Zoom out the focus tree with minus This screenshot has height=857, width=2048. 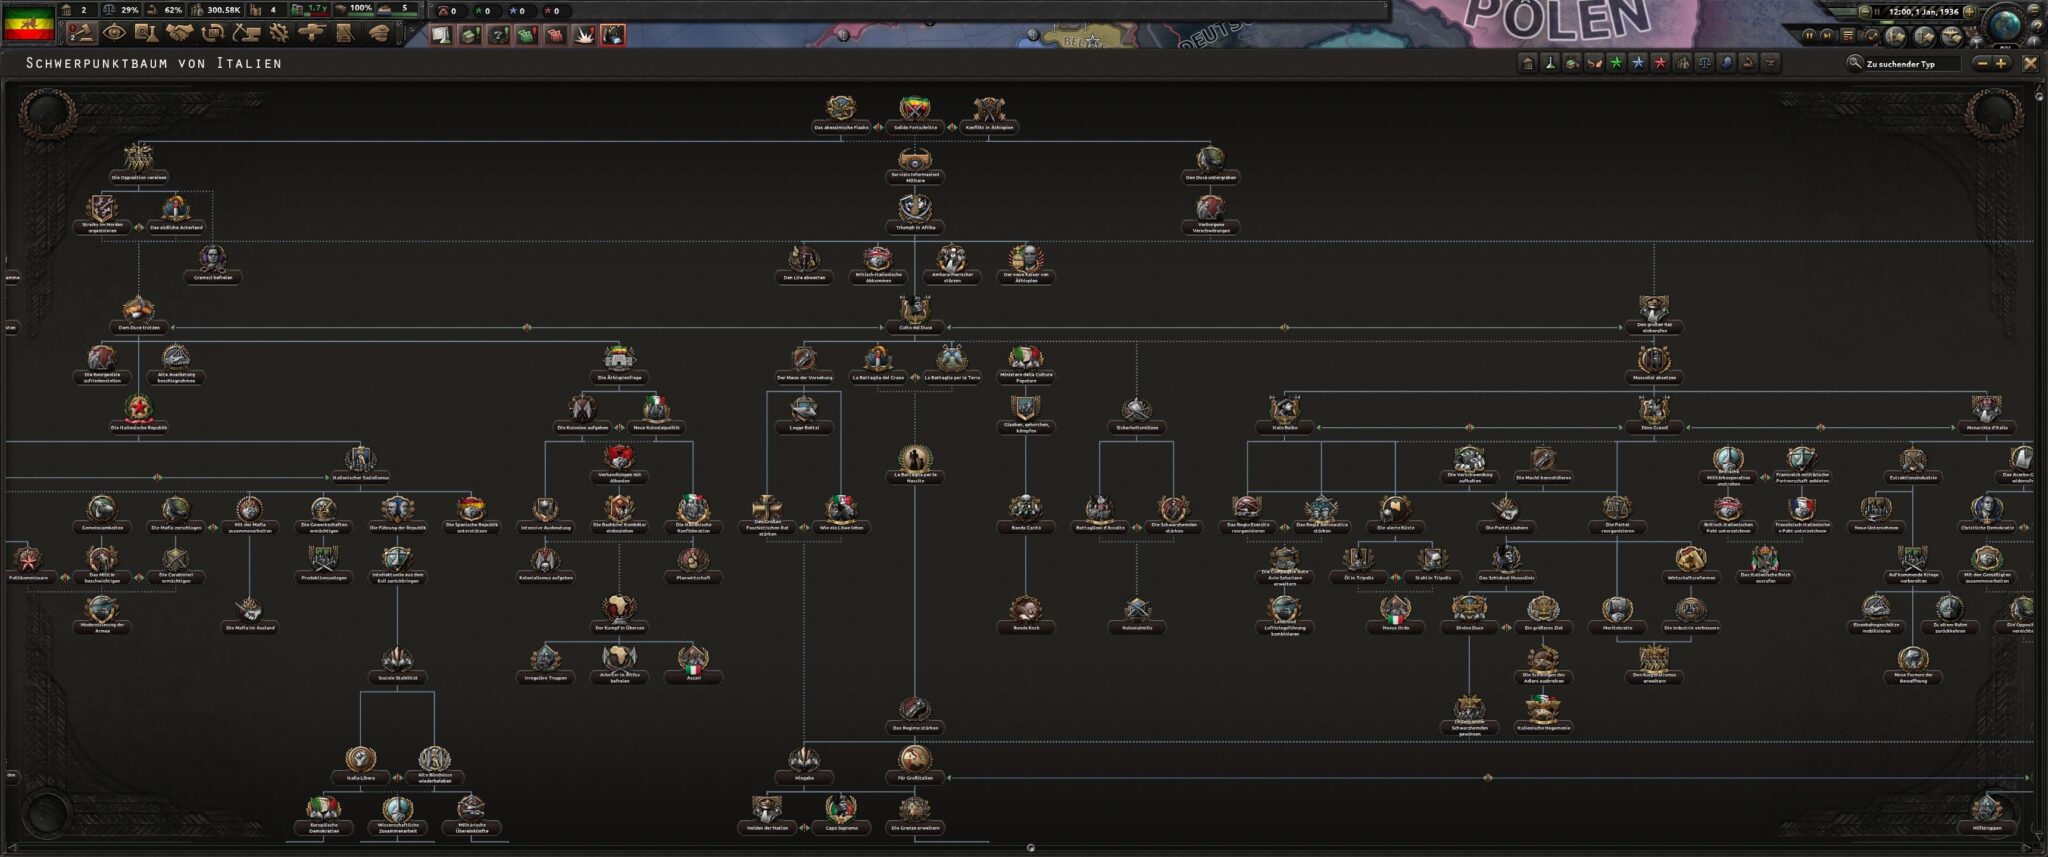pos(1982,63)
